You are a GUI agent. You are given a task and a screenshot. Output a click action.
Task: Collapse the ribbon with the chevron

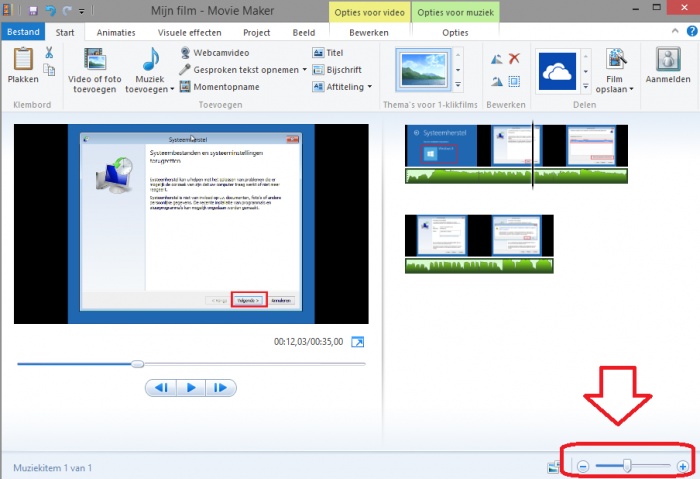(x=675, y=31)
